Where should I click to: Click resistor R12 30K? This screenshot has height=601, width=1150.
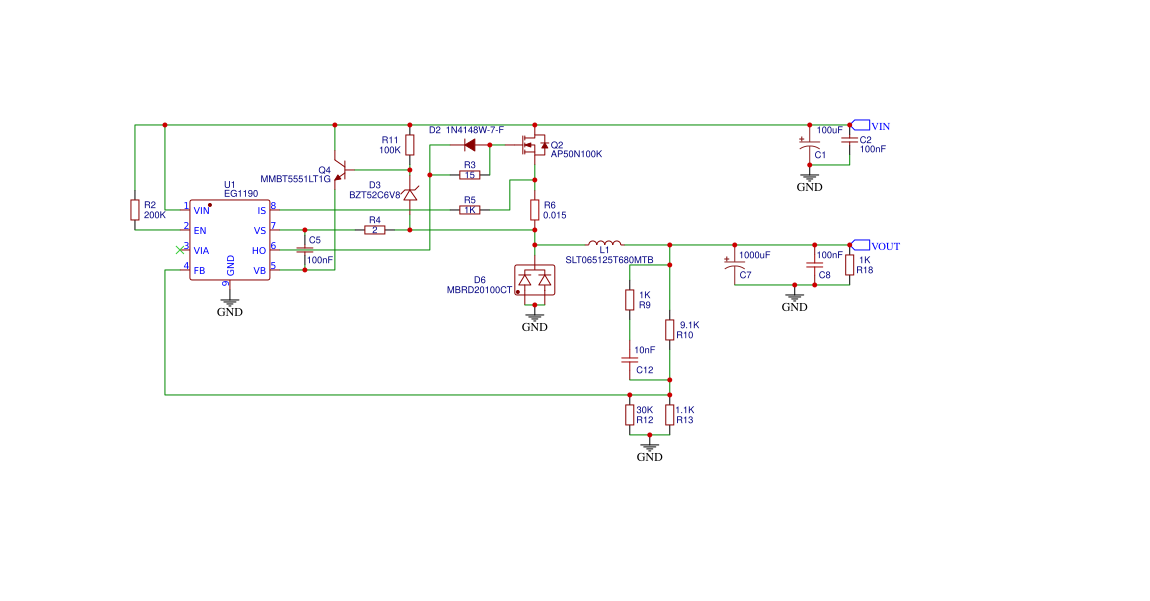(x=629, y=415)
